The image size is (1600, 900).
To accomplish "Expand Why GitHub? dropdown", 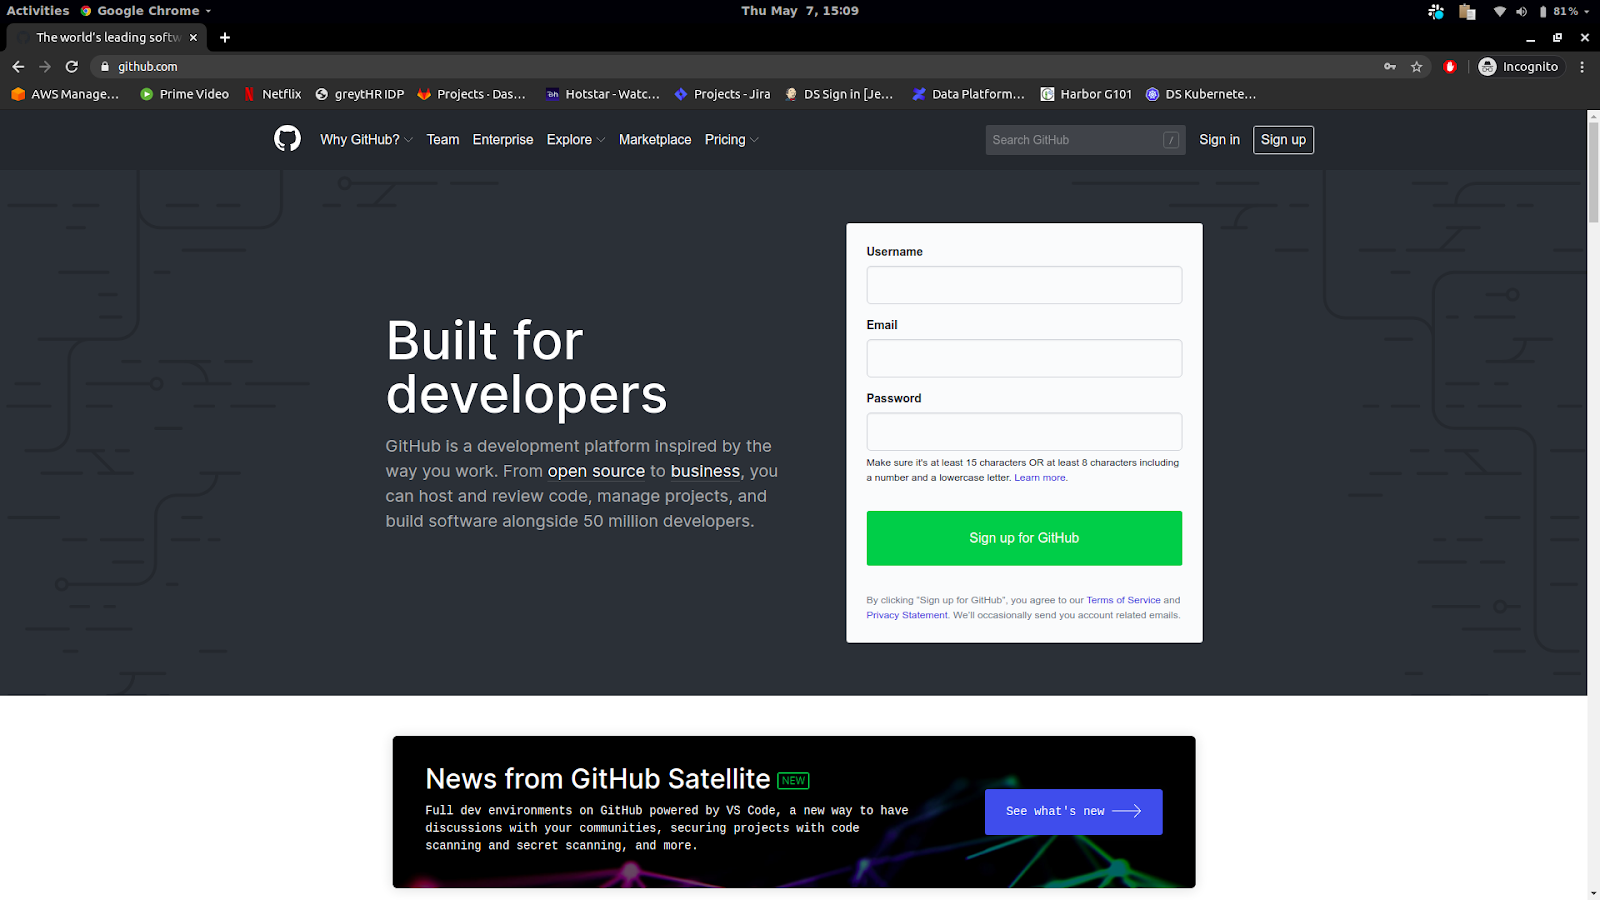I will pyautogui.click(x=366, y=140).
